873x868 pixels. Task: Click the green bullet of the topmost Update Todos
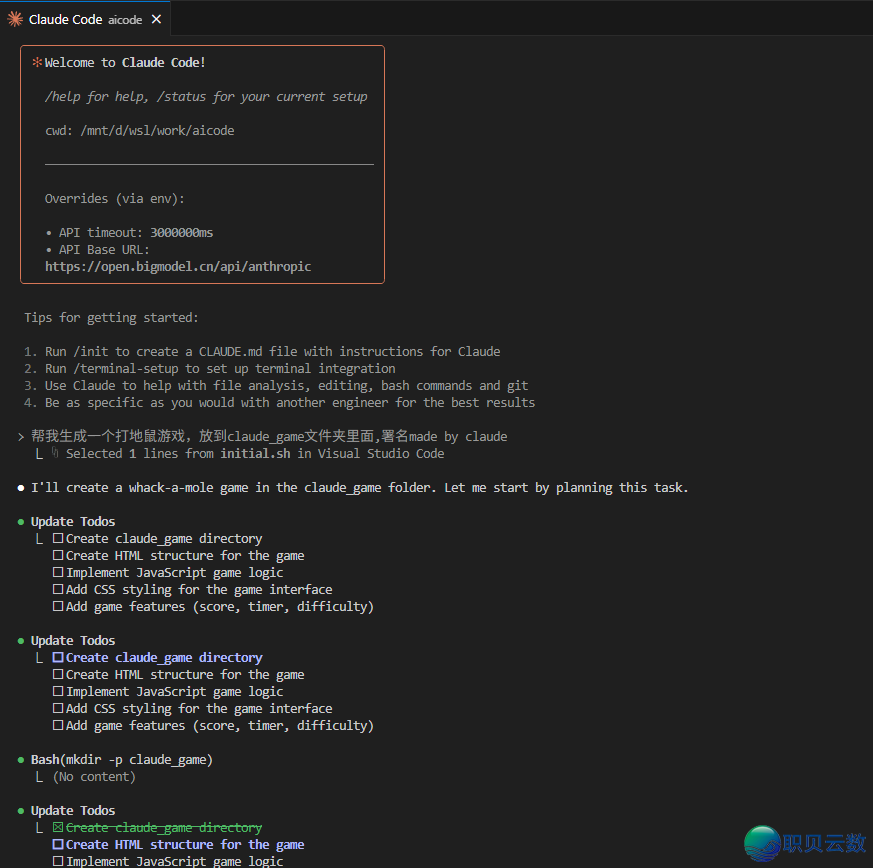click(21, 521)
